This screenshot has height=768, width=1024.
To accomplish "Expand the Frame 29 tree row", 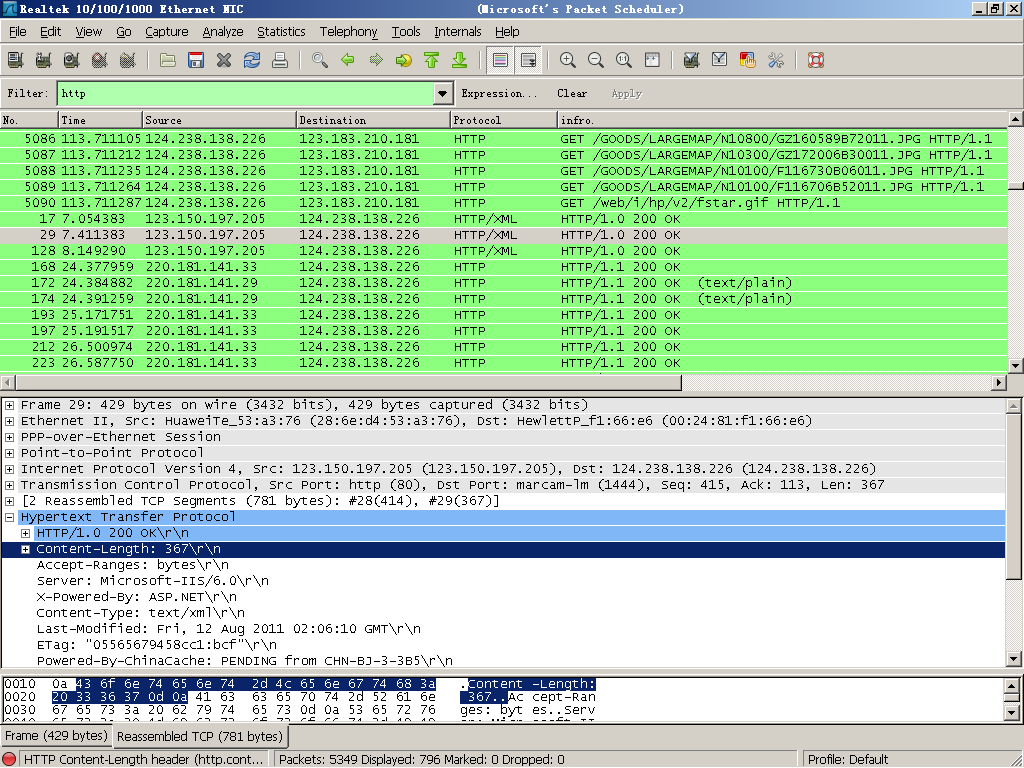I will point(10,405).
